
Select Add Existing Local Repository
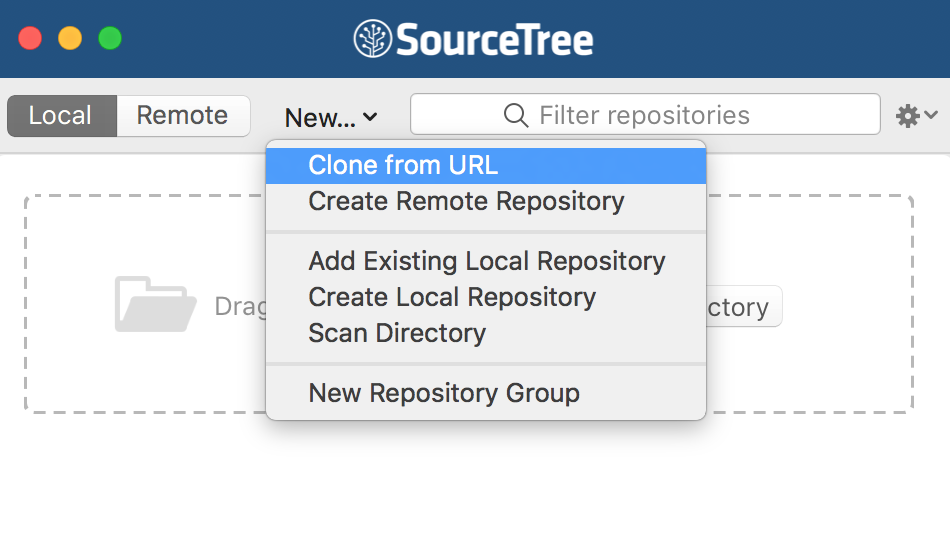click(486, 261)
